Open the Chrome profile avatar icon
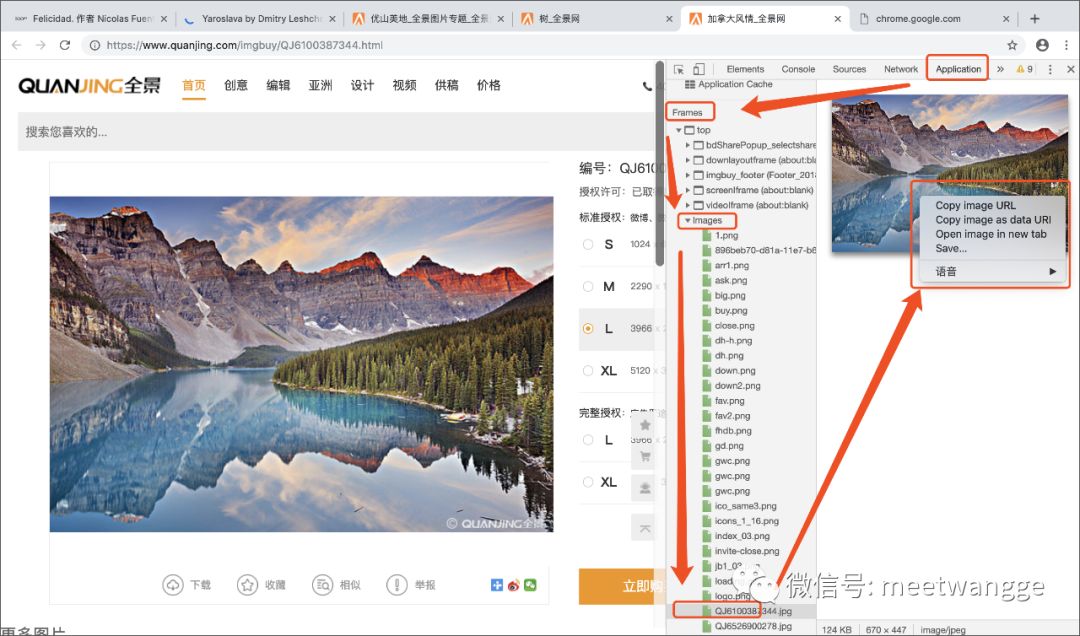 1041,45
